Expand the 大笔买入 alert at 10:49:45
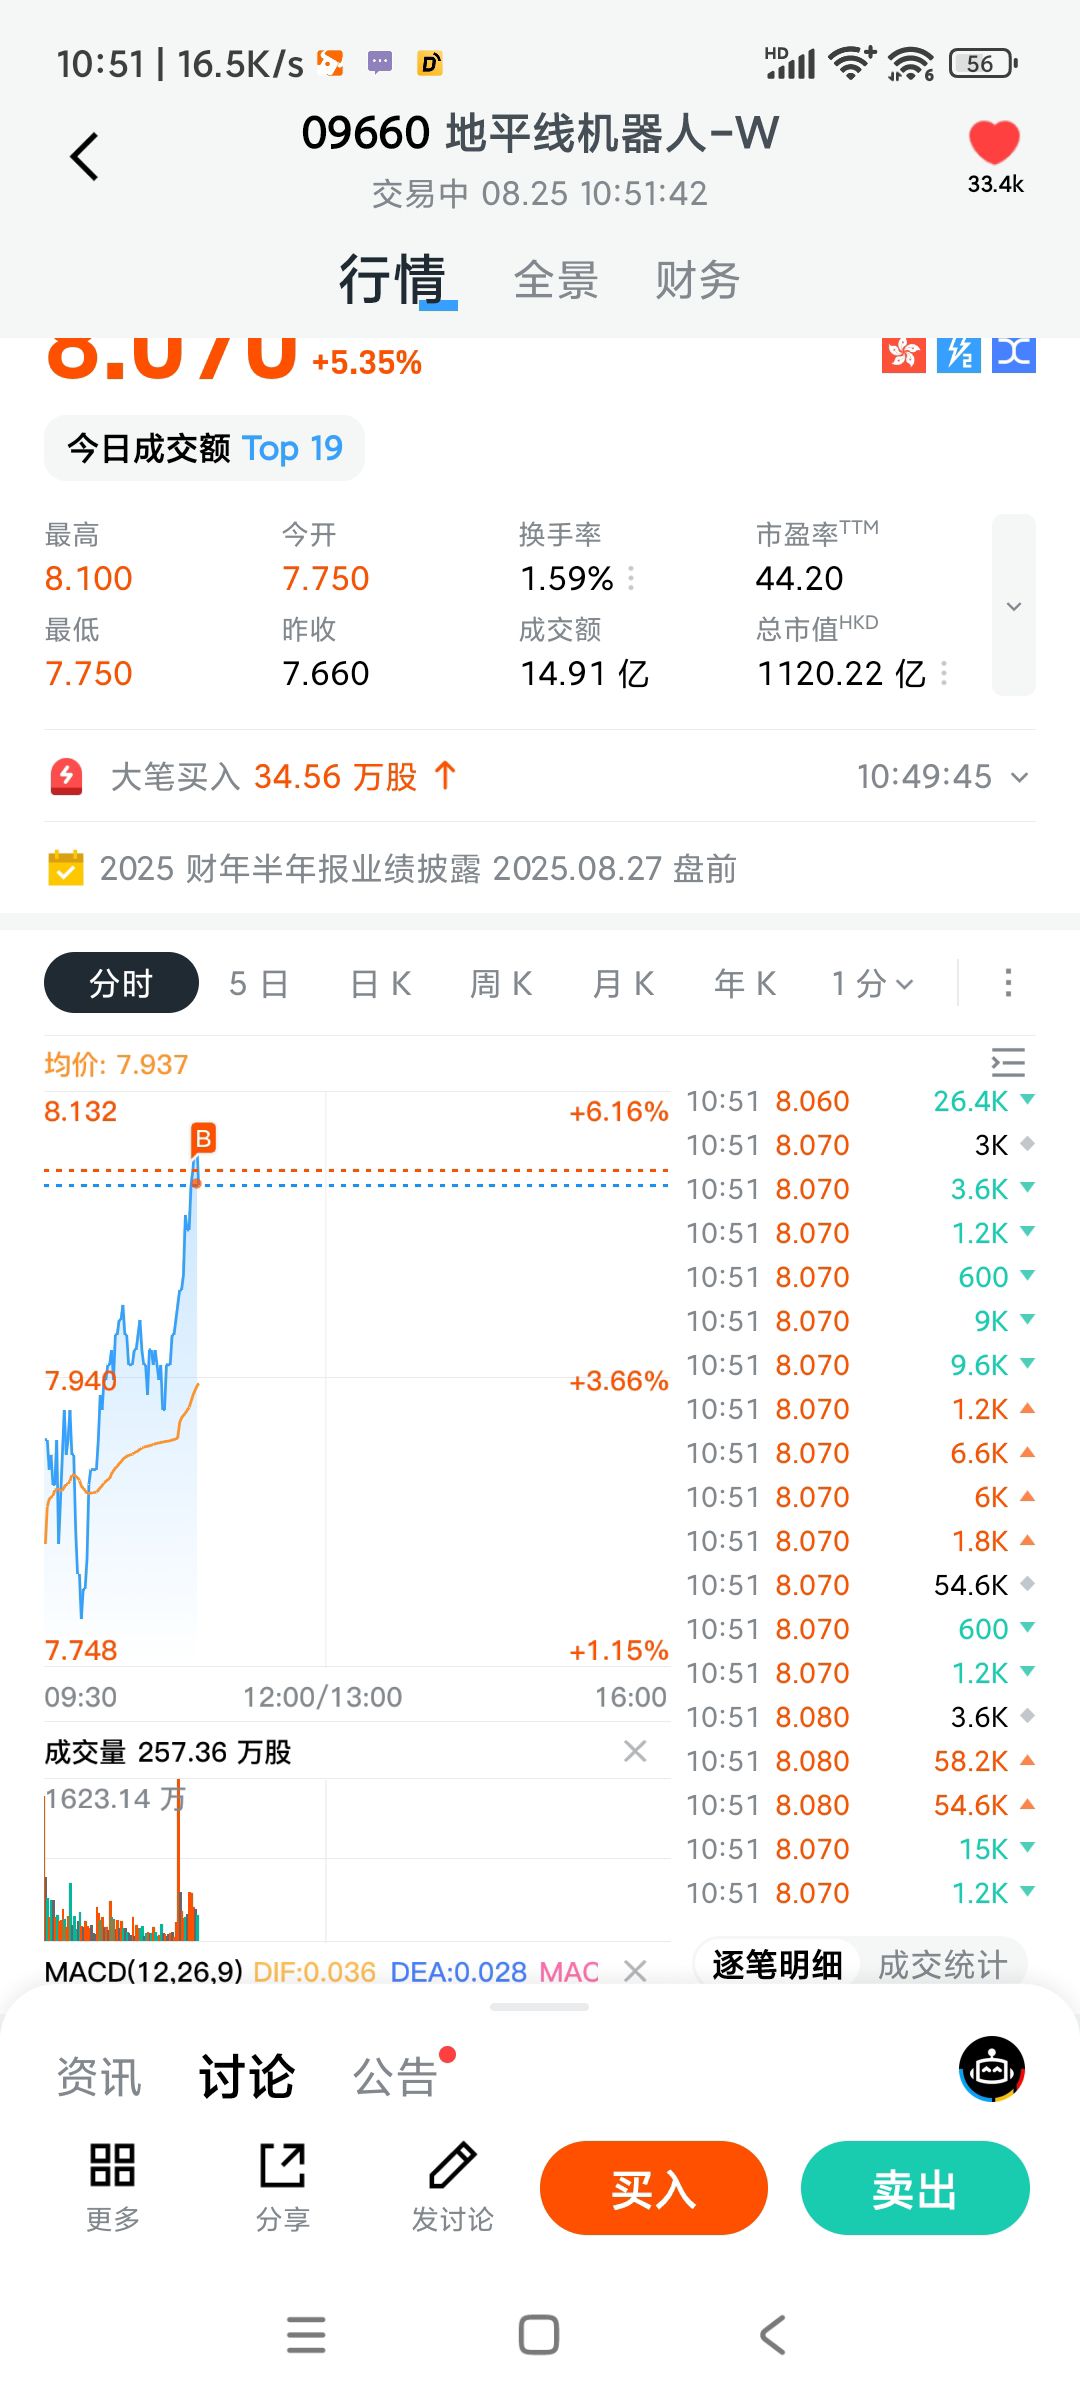The image size is (1080, 2400). point(1019,777)
